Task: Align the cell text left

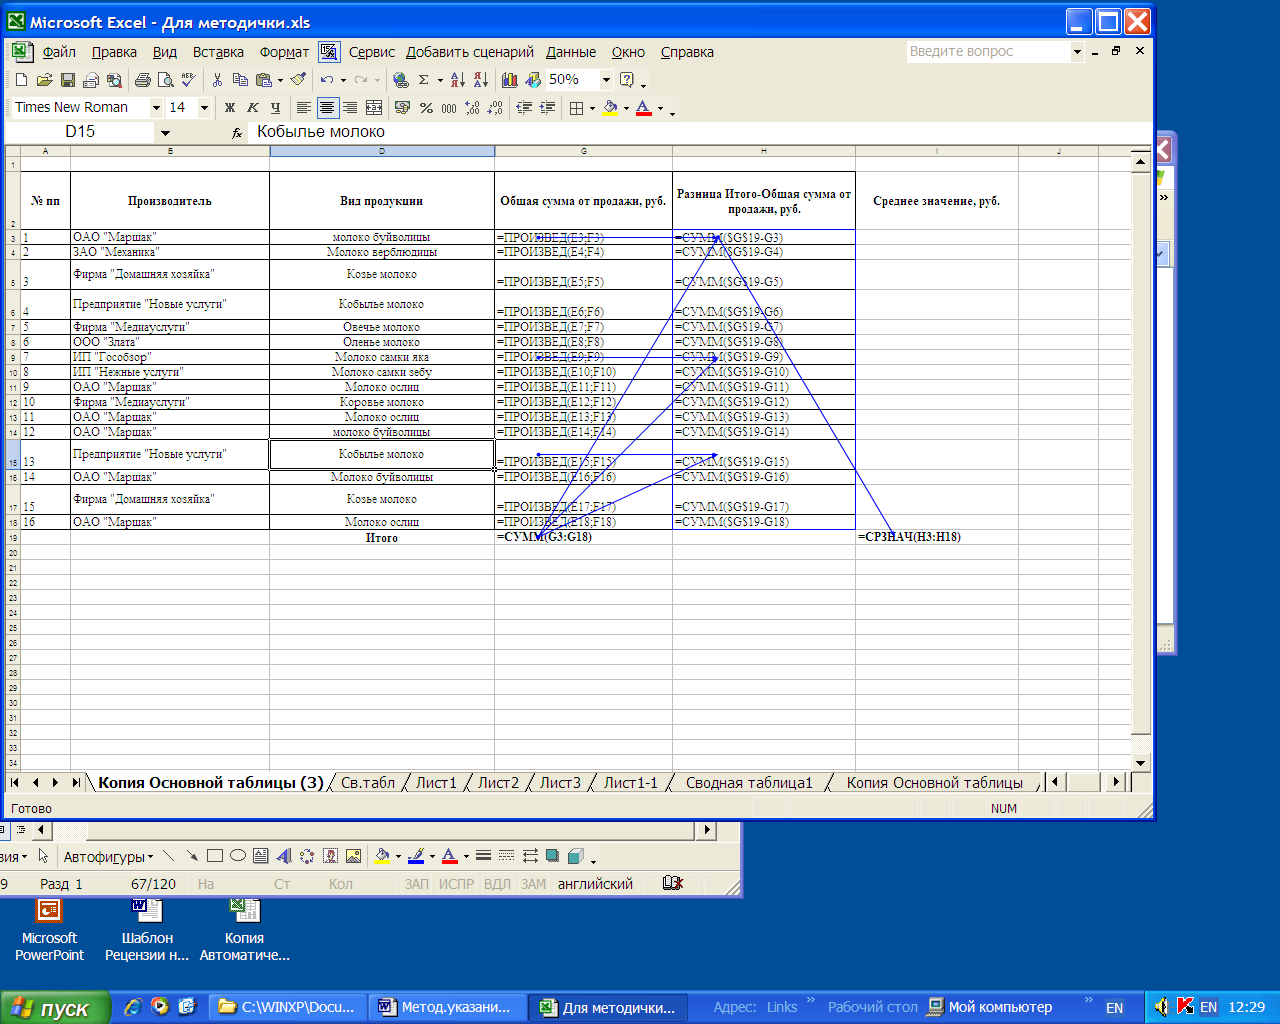Action: click(x=304, y=108)
